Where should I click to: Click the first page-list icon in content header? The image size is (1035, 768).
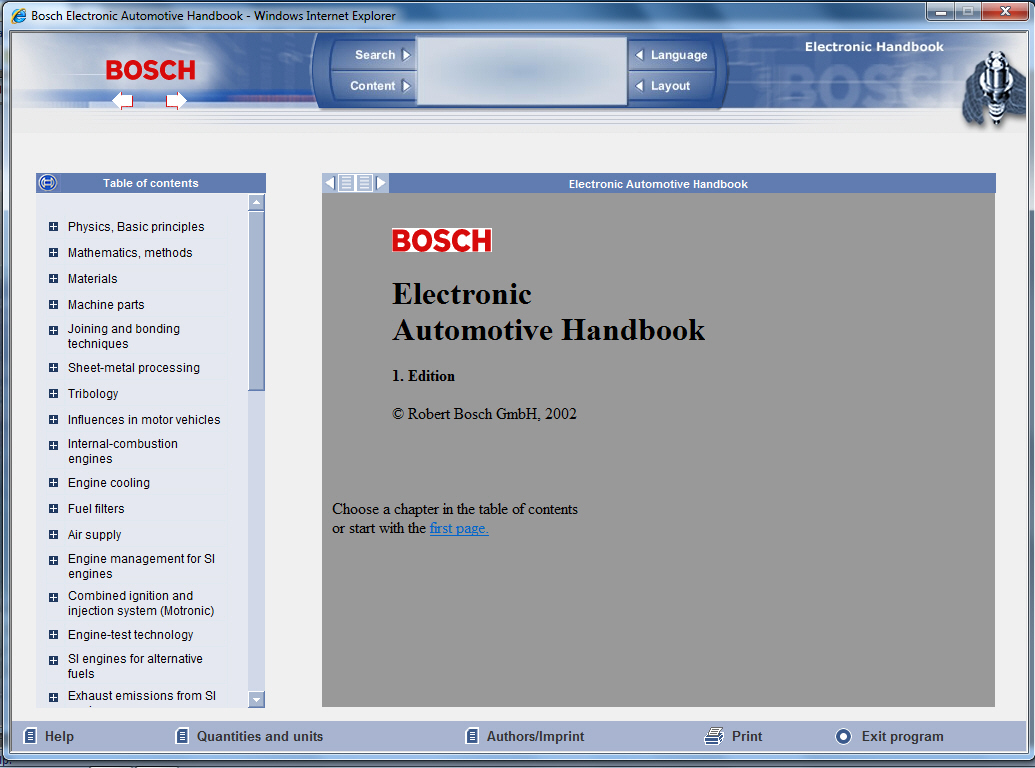click(x=347, y=183)
